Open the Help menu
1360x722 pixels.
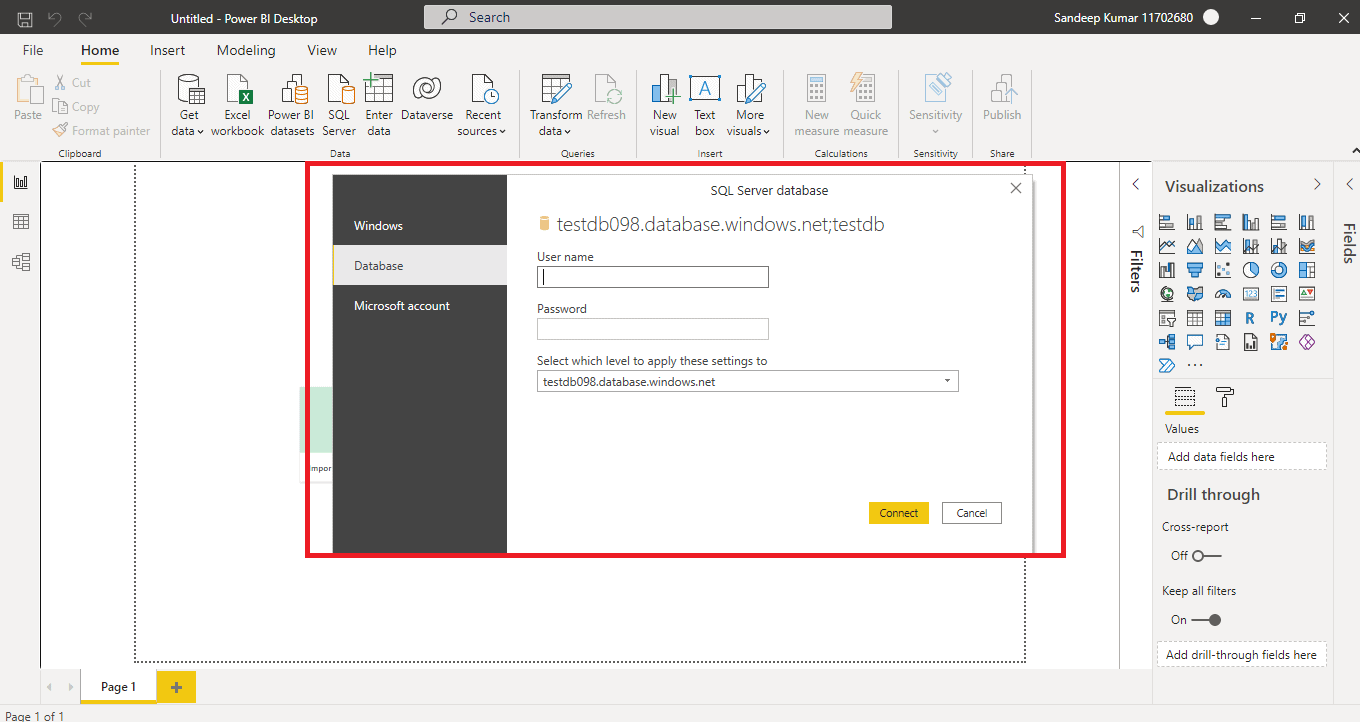(381, 50)
